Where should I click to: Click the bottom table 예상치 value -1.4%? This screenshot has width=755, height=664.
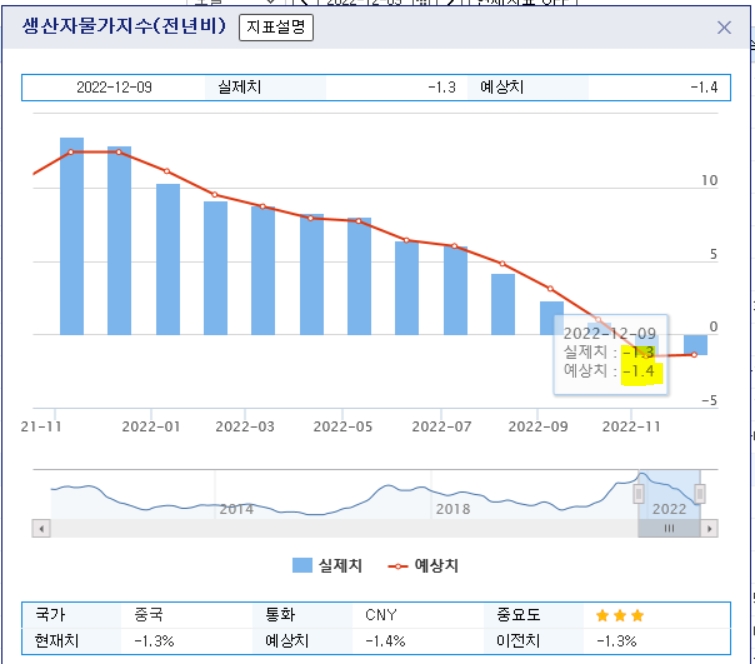click(x=385, y=641)
